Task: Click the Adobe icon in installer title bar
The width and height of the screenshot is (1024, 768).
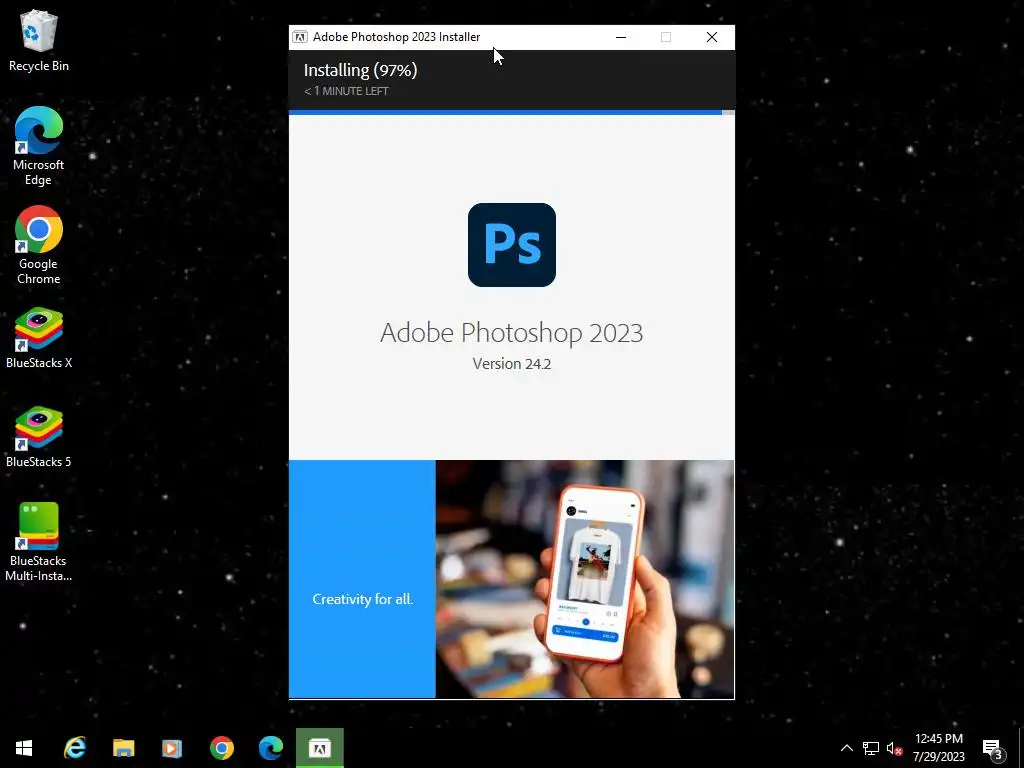Action: point(300,37)
